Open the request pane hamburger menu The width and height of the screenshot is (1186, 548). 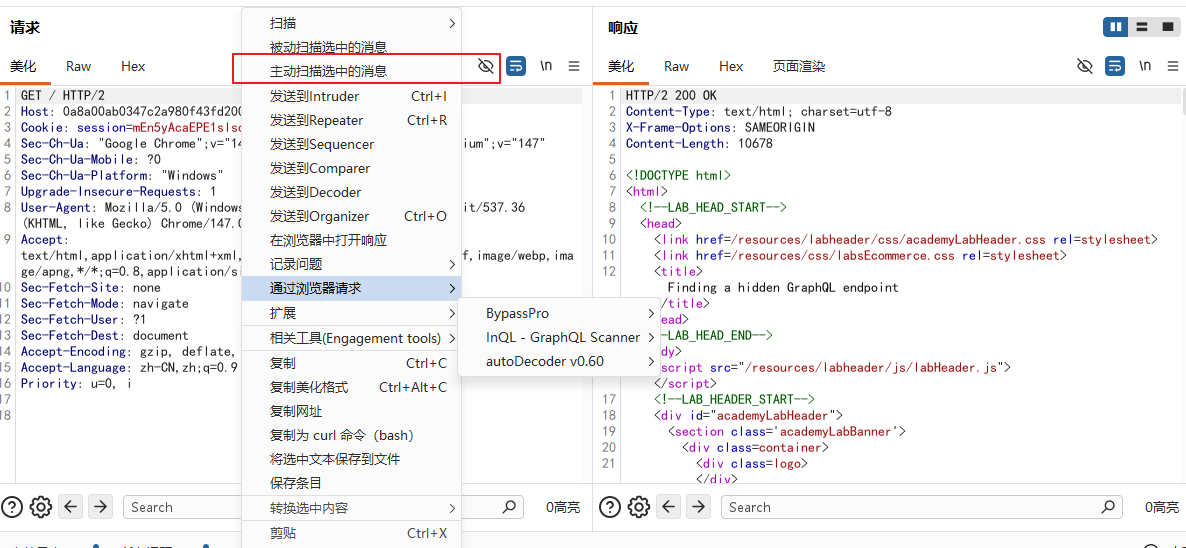[x=574, y=67]
